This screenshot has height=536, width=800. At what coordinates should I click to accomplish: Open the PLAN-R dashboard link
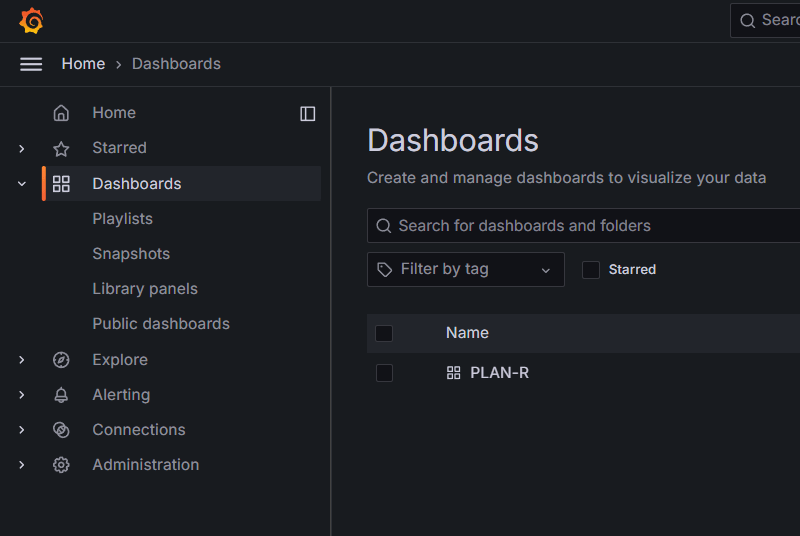coord(499,373)
